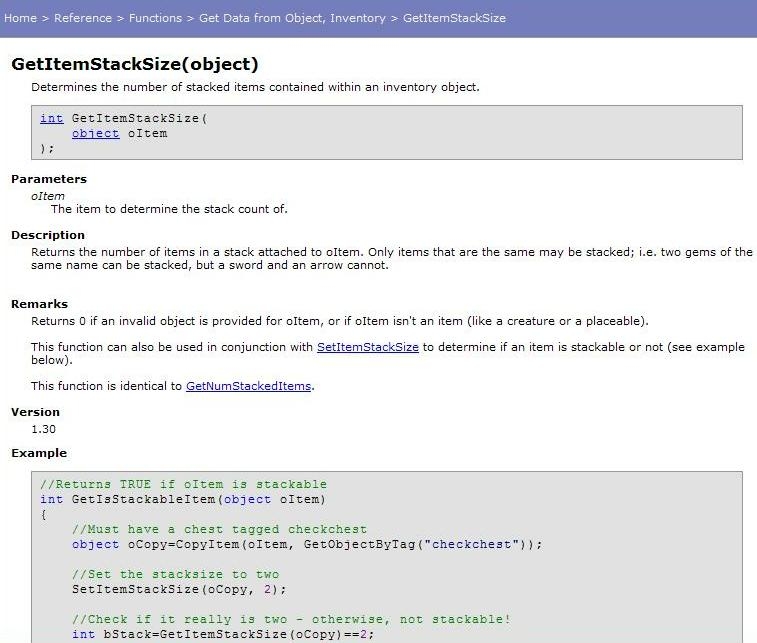Open the SetItemStackSize link in Remarks
757x643 pixels.
click(x=369, y=347)
